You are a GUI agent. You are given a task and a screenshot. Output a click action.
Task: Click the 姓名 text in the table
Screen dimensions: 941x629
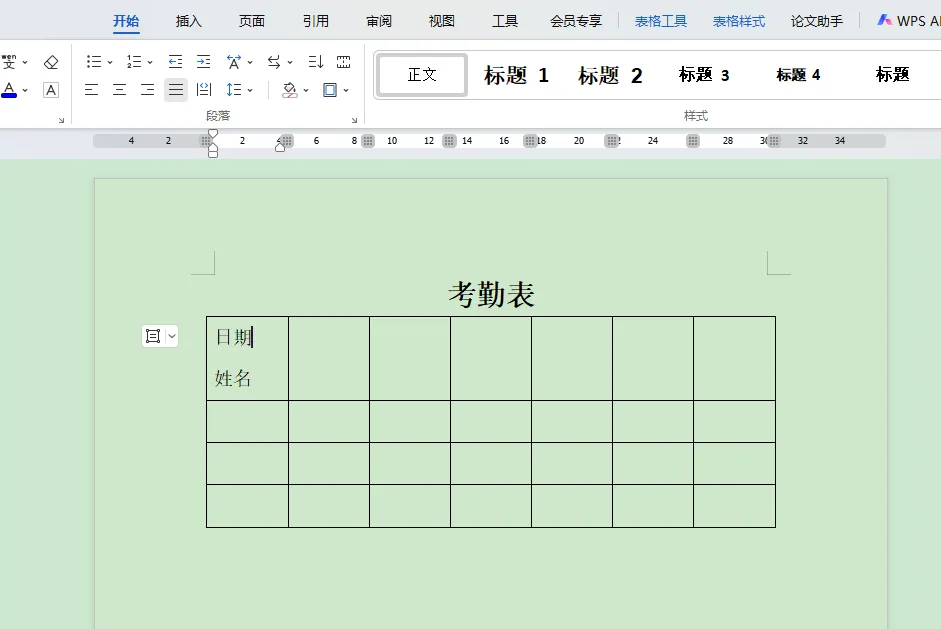(x=233, y=378)
